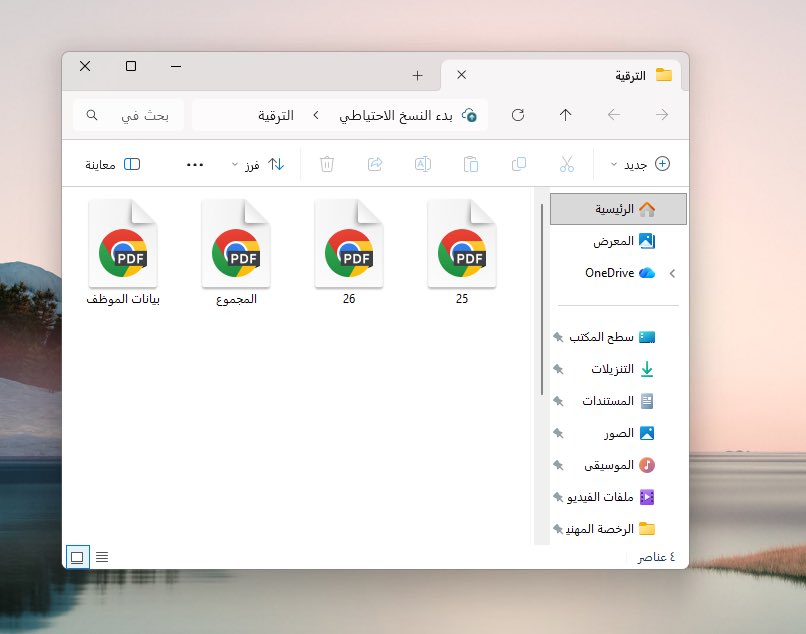Select PDF file named 26

349,252
